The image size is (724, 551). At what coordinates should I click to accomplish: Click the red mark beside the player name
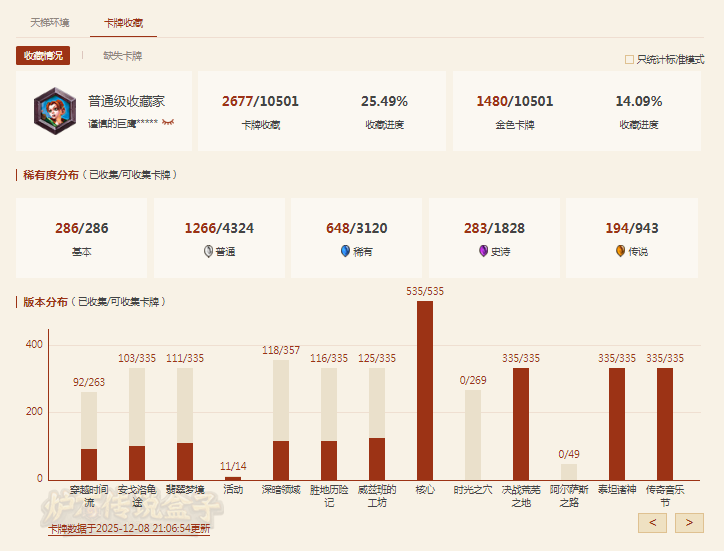(168, 123)
